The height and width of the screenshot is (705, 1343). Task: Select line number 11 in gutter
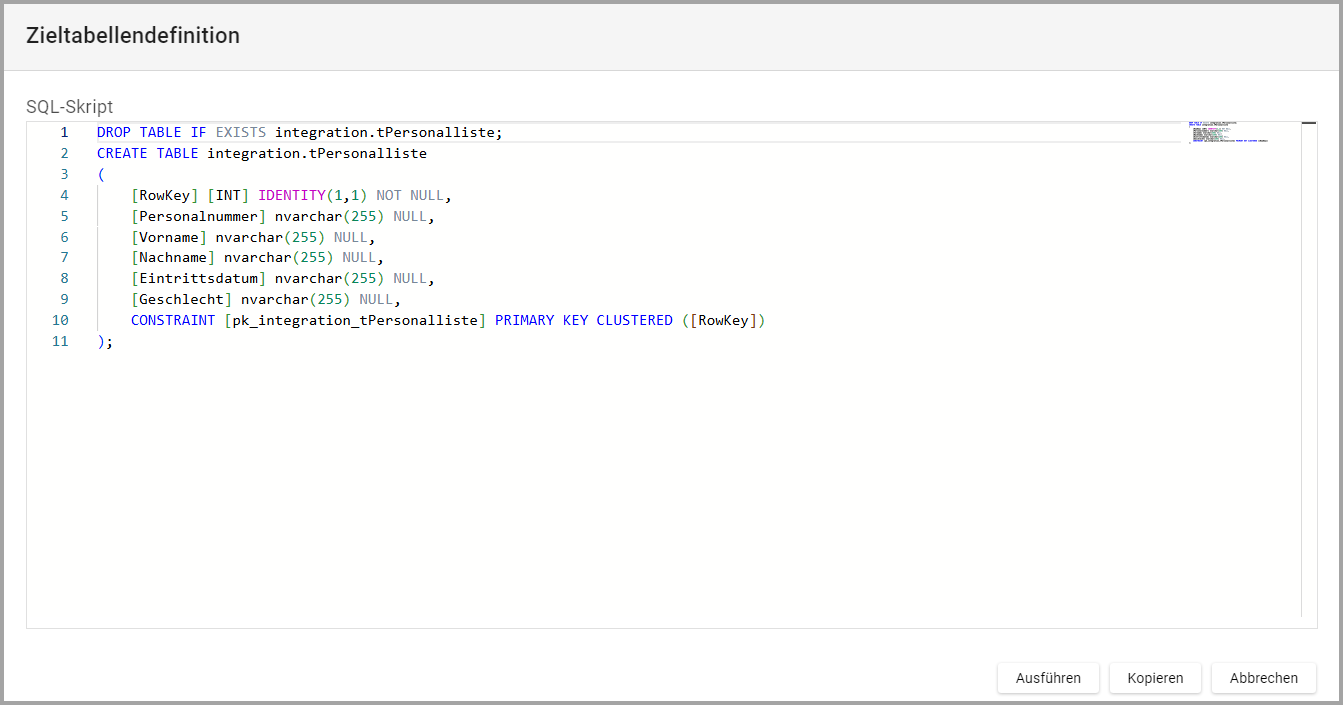pyautogui.click(x=60, y=341)
